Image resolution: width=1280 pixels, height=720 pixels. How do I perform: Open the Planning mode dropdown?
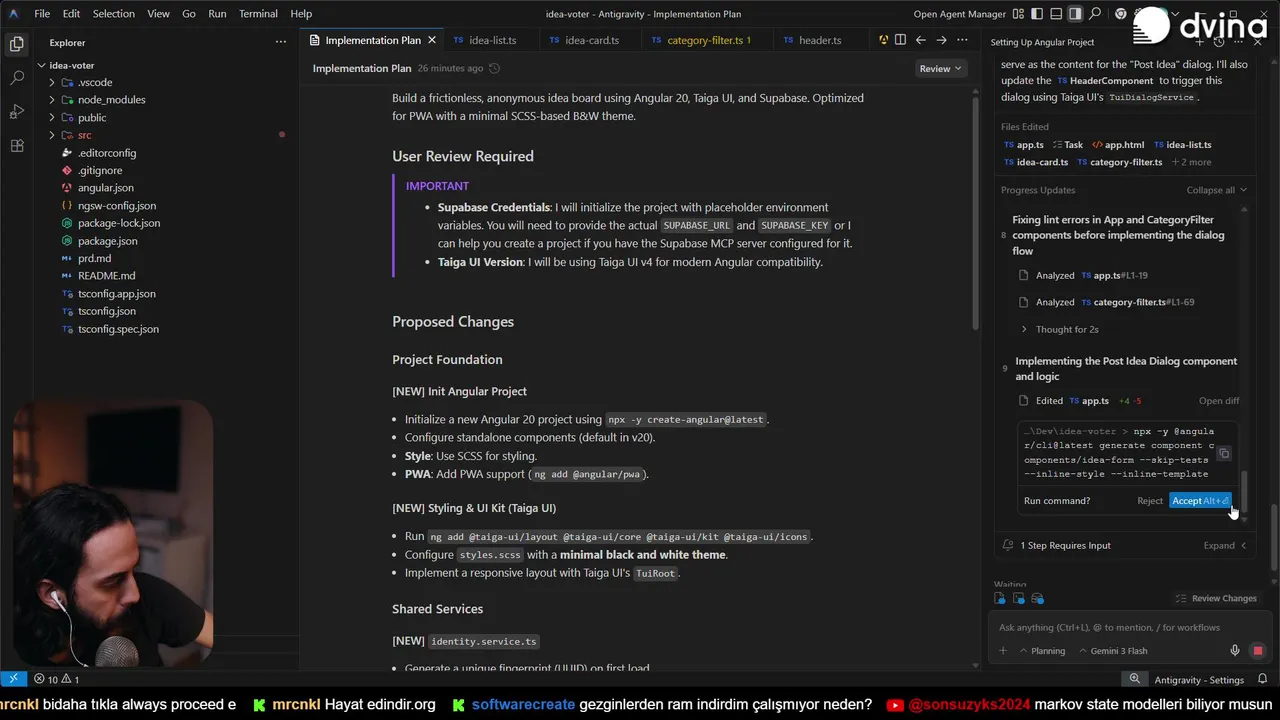[1041, 650]
